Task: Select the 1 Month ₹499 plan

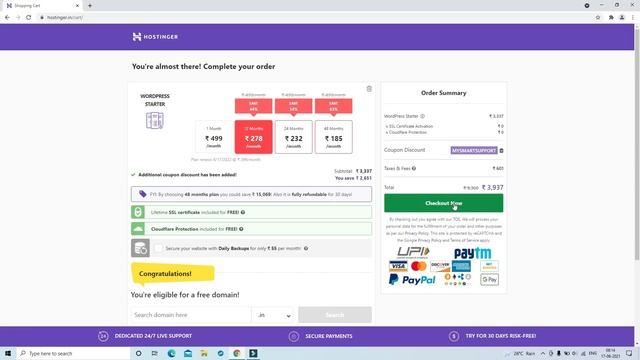Action: coord(214,137)
